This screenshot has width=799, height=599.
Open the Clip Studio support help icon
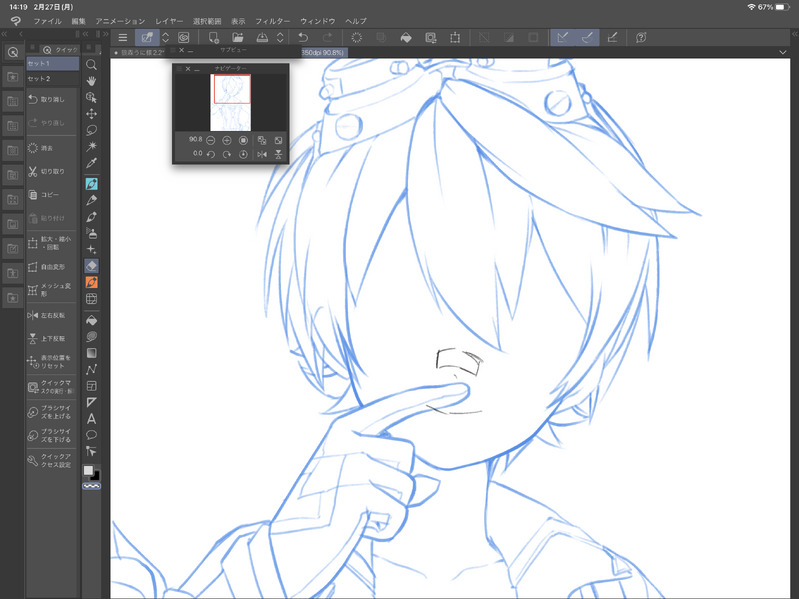641,38
